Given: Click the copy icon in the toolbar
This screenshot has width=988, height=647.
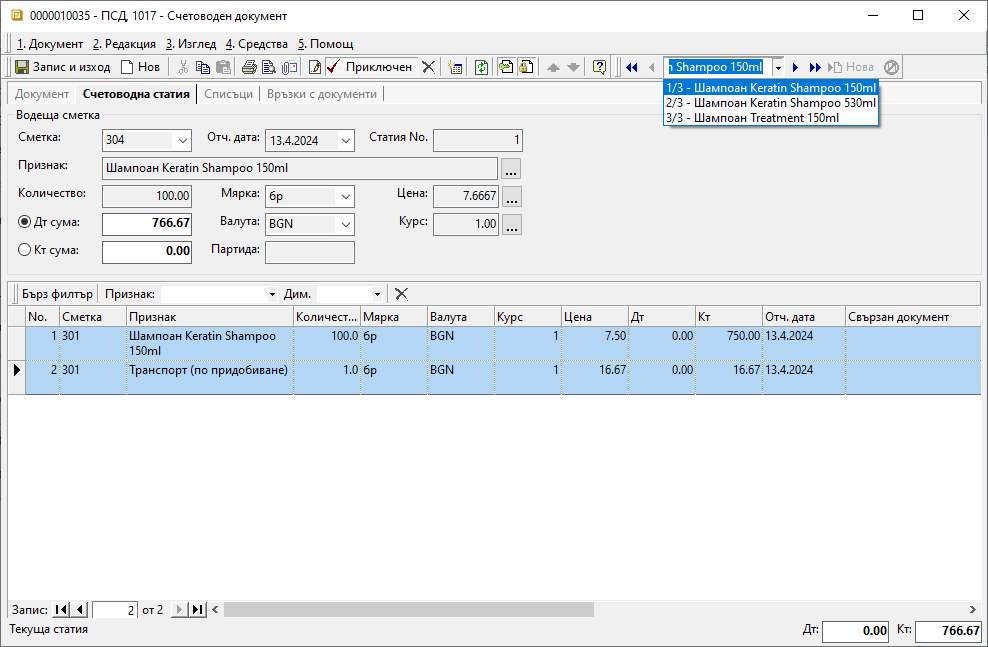Looking at the screenshot, I should pyautogui.click(x=203, y=67).
